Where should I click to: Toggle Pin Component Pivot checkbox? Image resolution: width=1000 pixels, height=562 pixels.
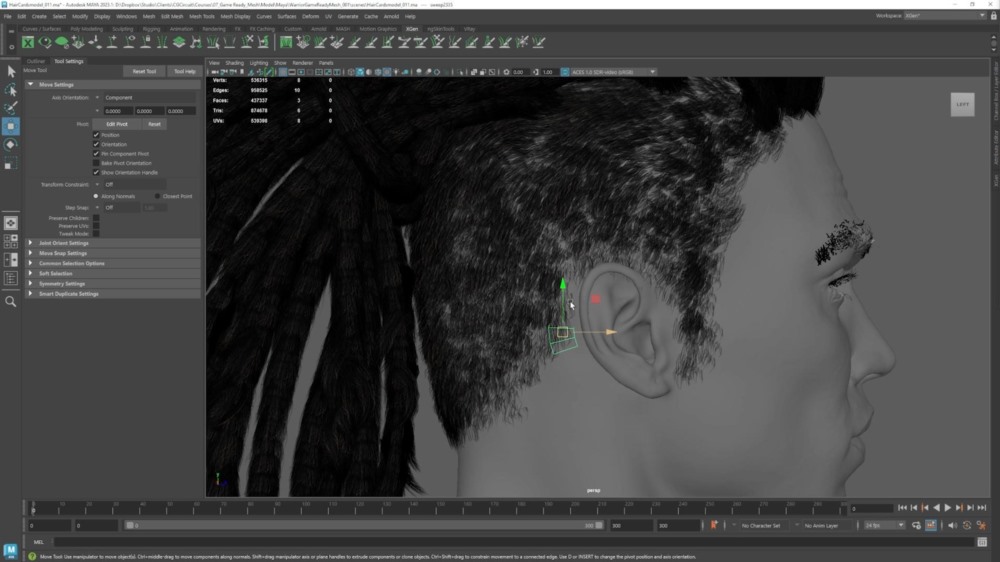coord(96,154)
